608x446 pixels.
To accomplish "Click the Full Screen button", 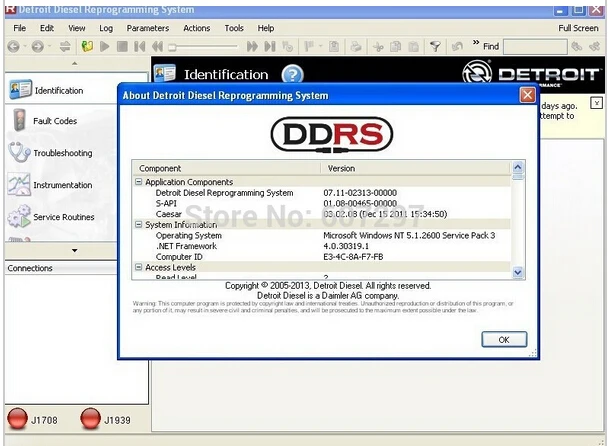I will 578,28.
